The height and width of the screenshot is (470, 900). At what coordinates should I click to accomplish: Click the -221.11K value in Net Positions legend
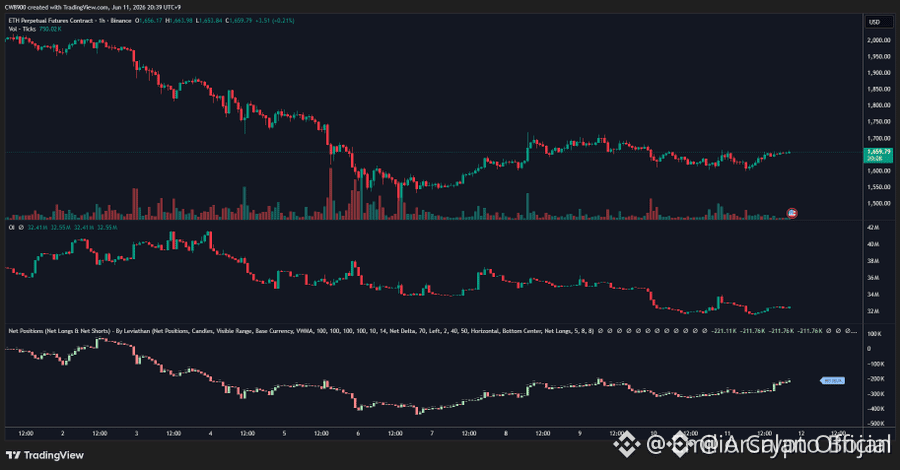[723, 331]
